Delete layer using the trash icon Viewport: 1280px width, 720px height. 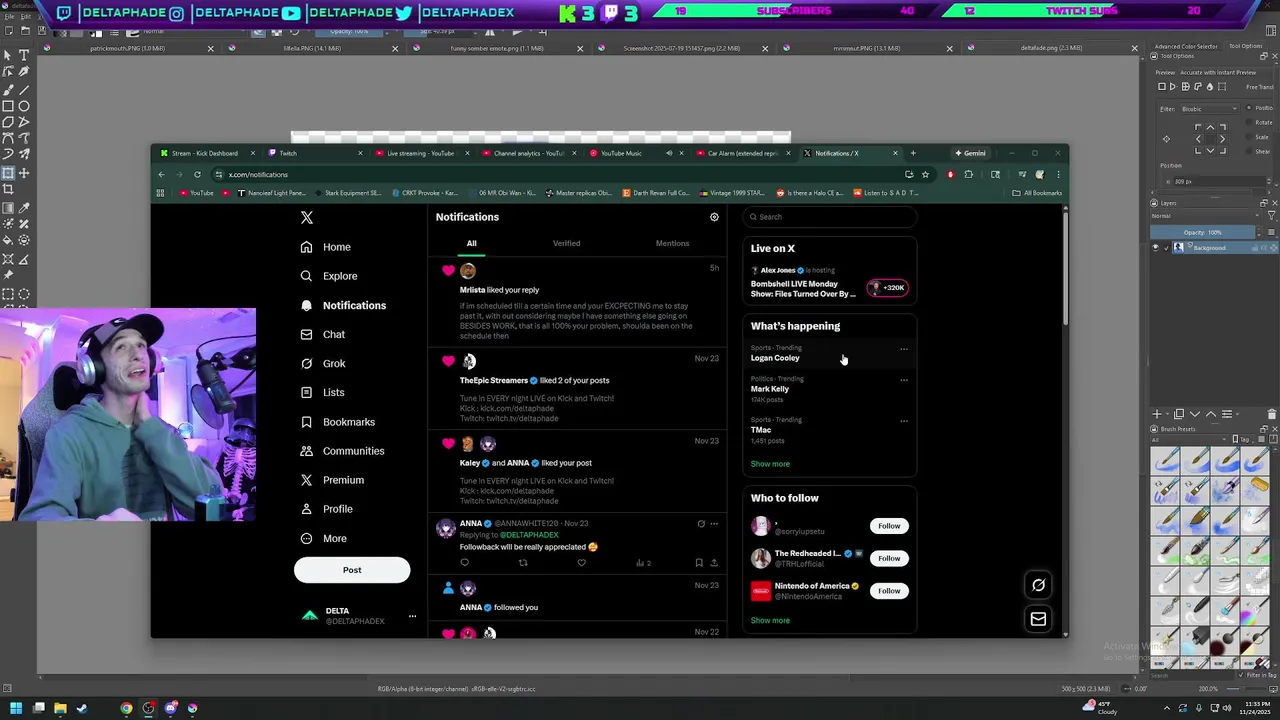point(1272,414)
